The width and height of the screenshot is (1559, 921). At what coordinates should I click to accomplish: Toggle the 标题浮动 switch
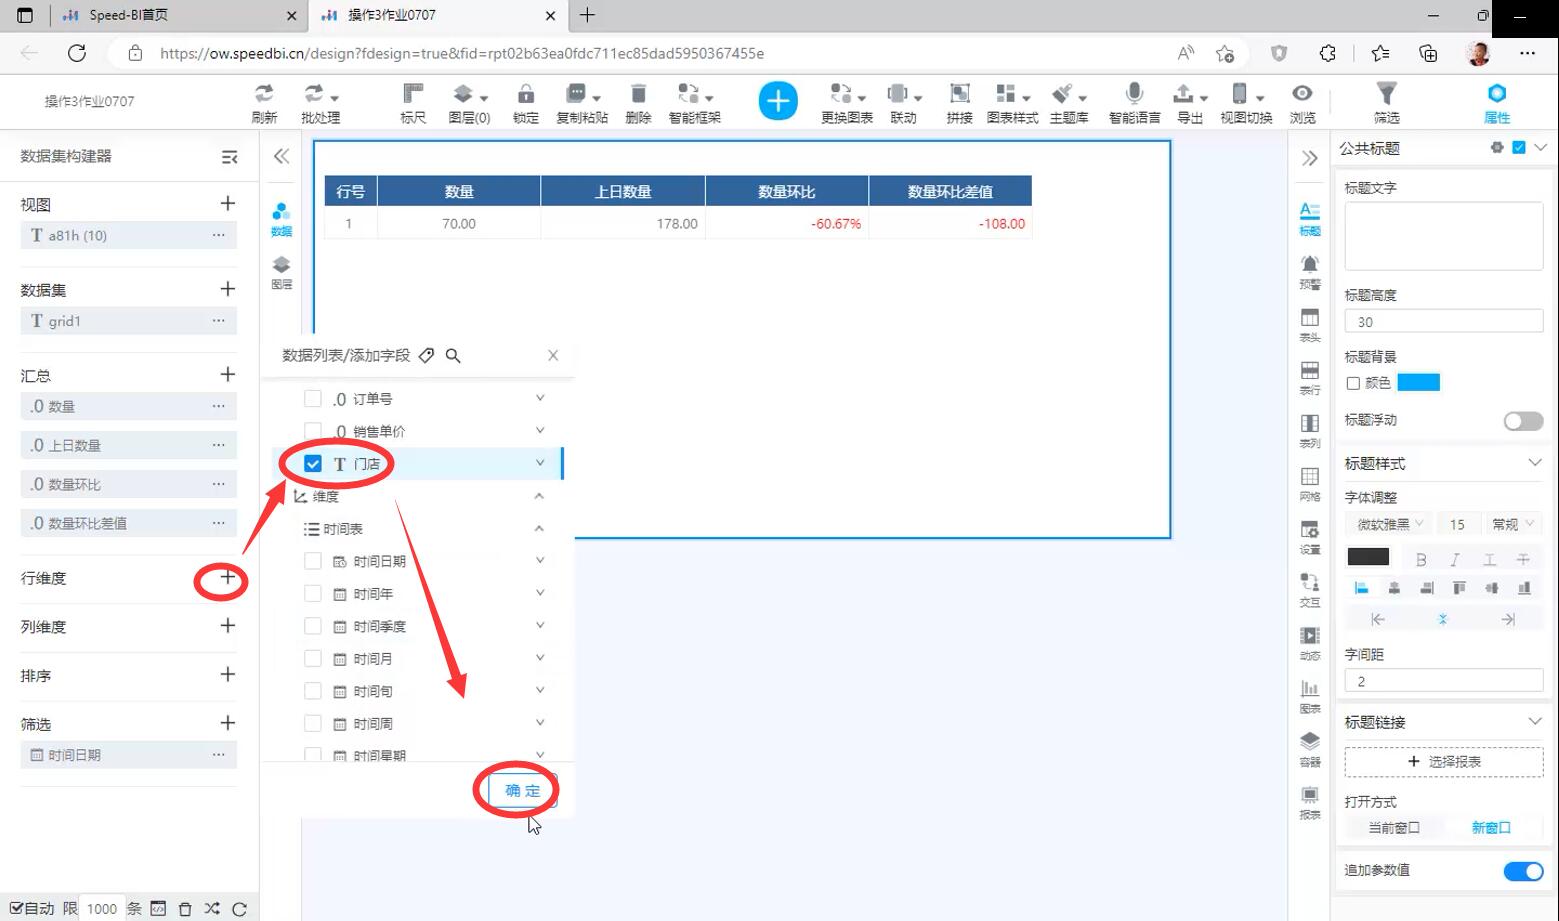pos(1523,421)
